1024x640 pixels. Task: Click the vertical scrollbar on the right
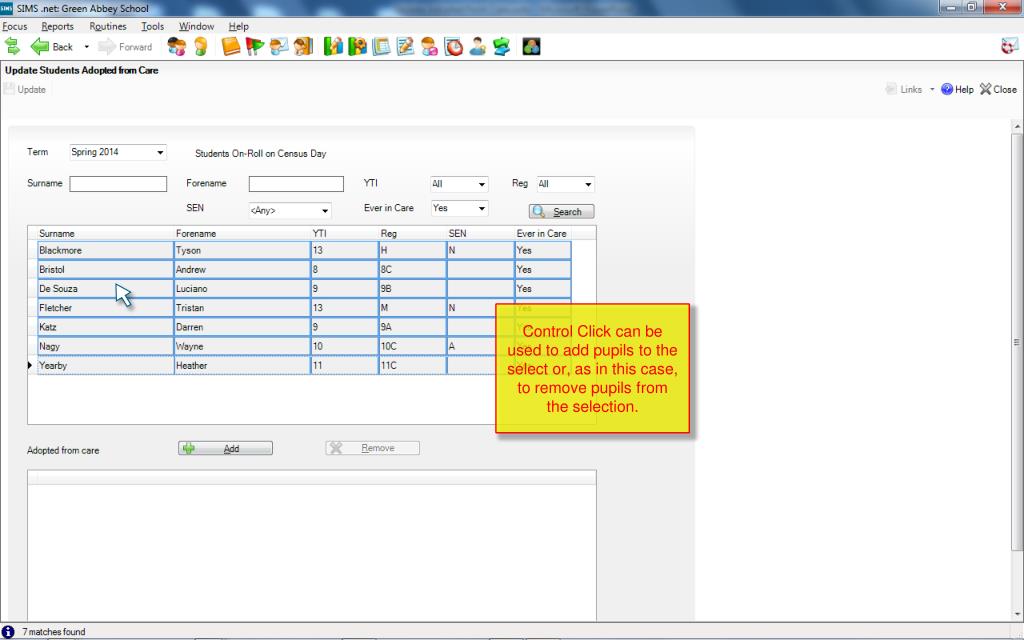click(x=1017, y=342)
